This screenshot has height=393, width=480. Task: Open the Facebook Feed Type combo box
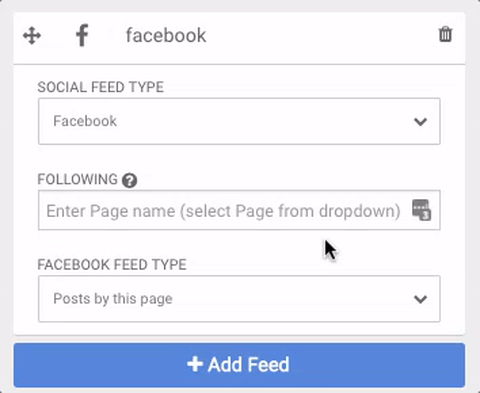tap(239, 299)
